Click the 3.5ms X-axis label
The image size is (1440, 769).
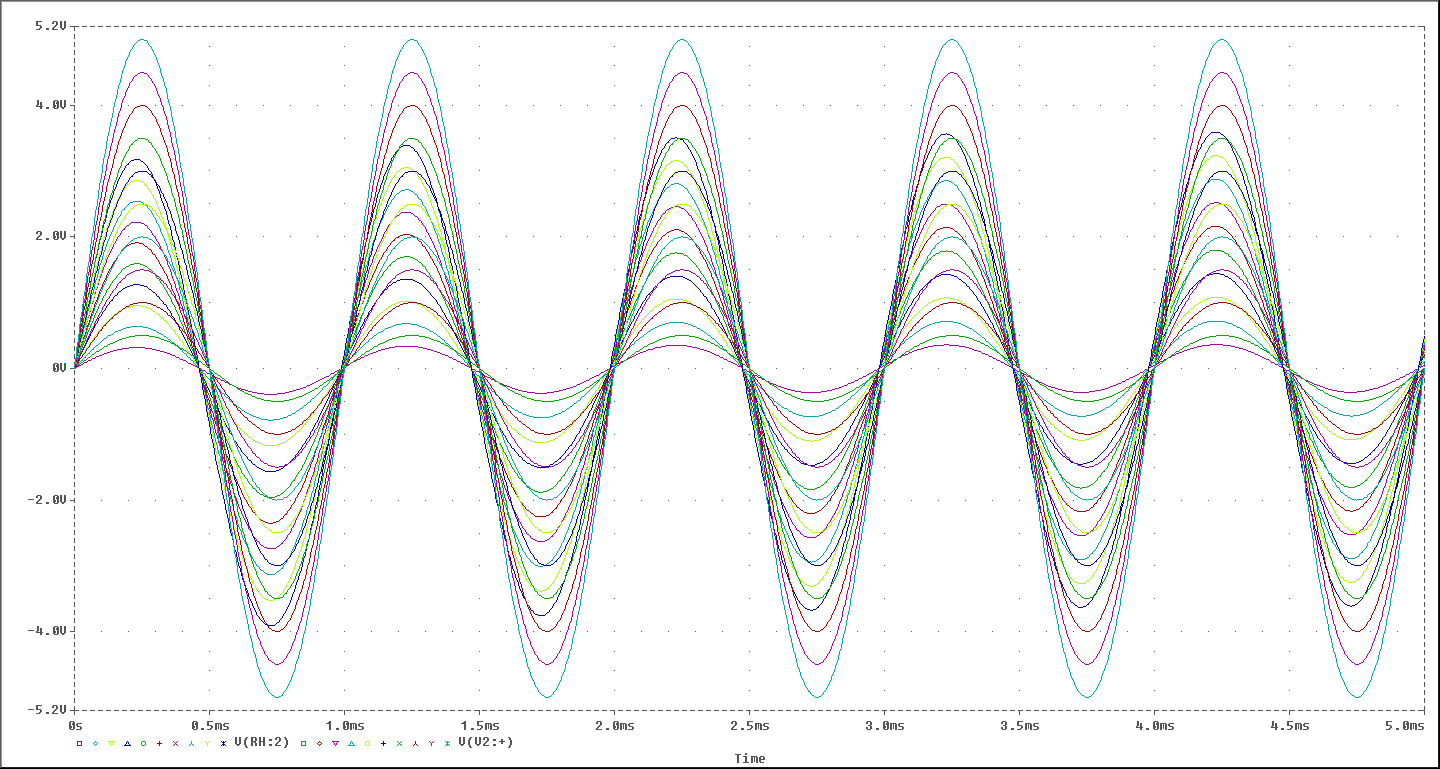(x=1019, y=724)
